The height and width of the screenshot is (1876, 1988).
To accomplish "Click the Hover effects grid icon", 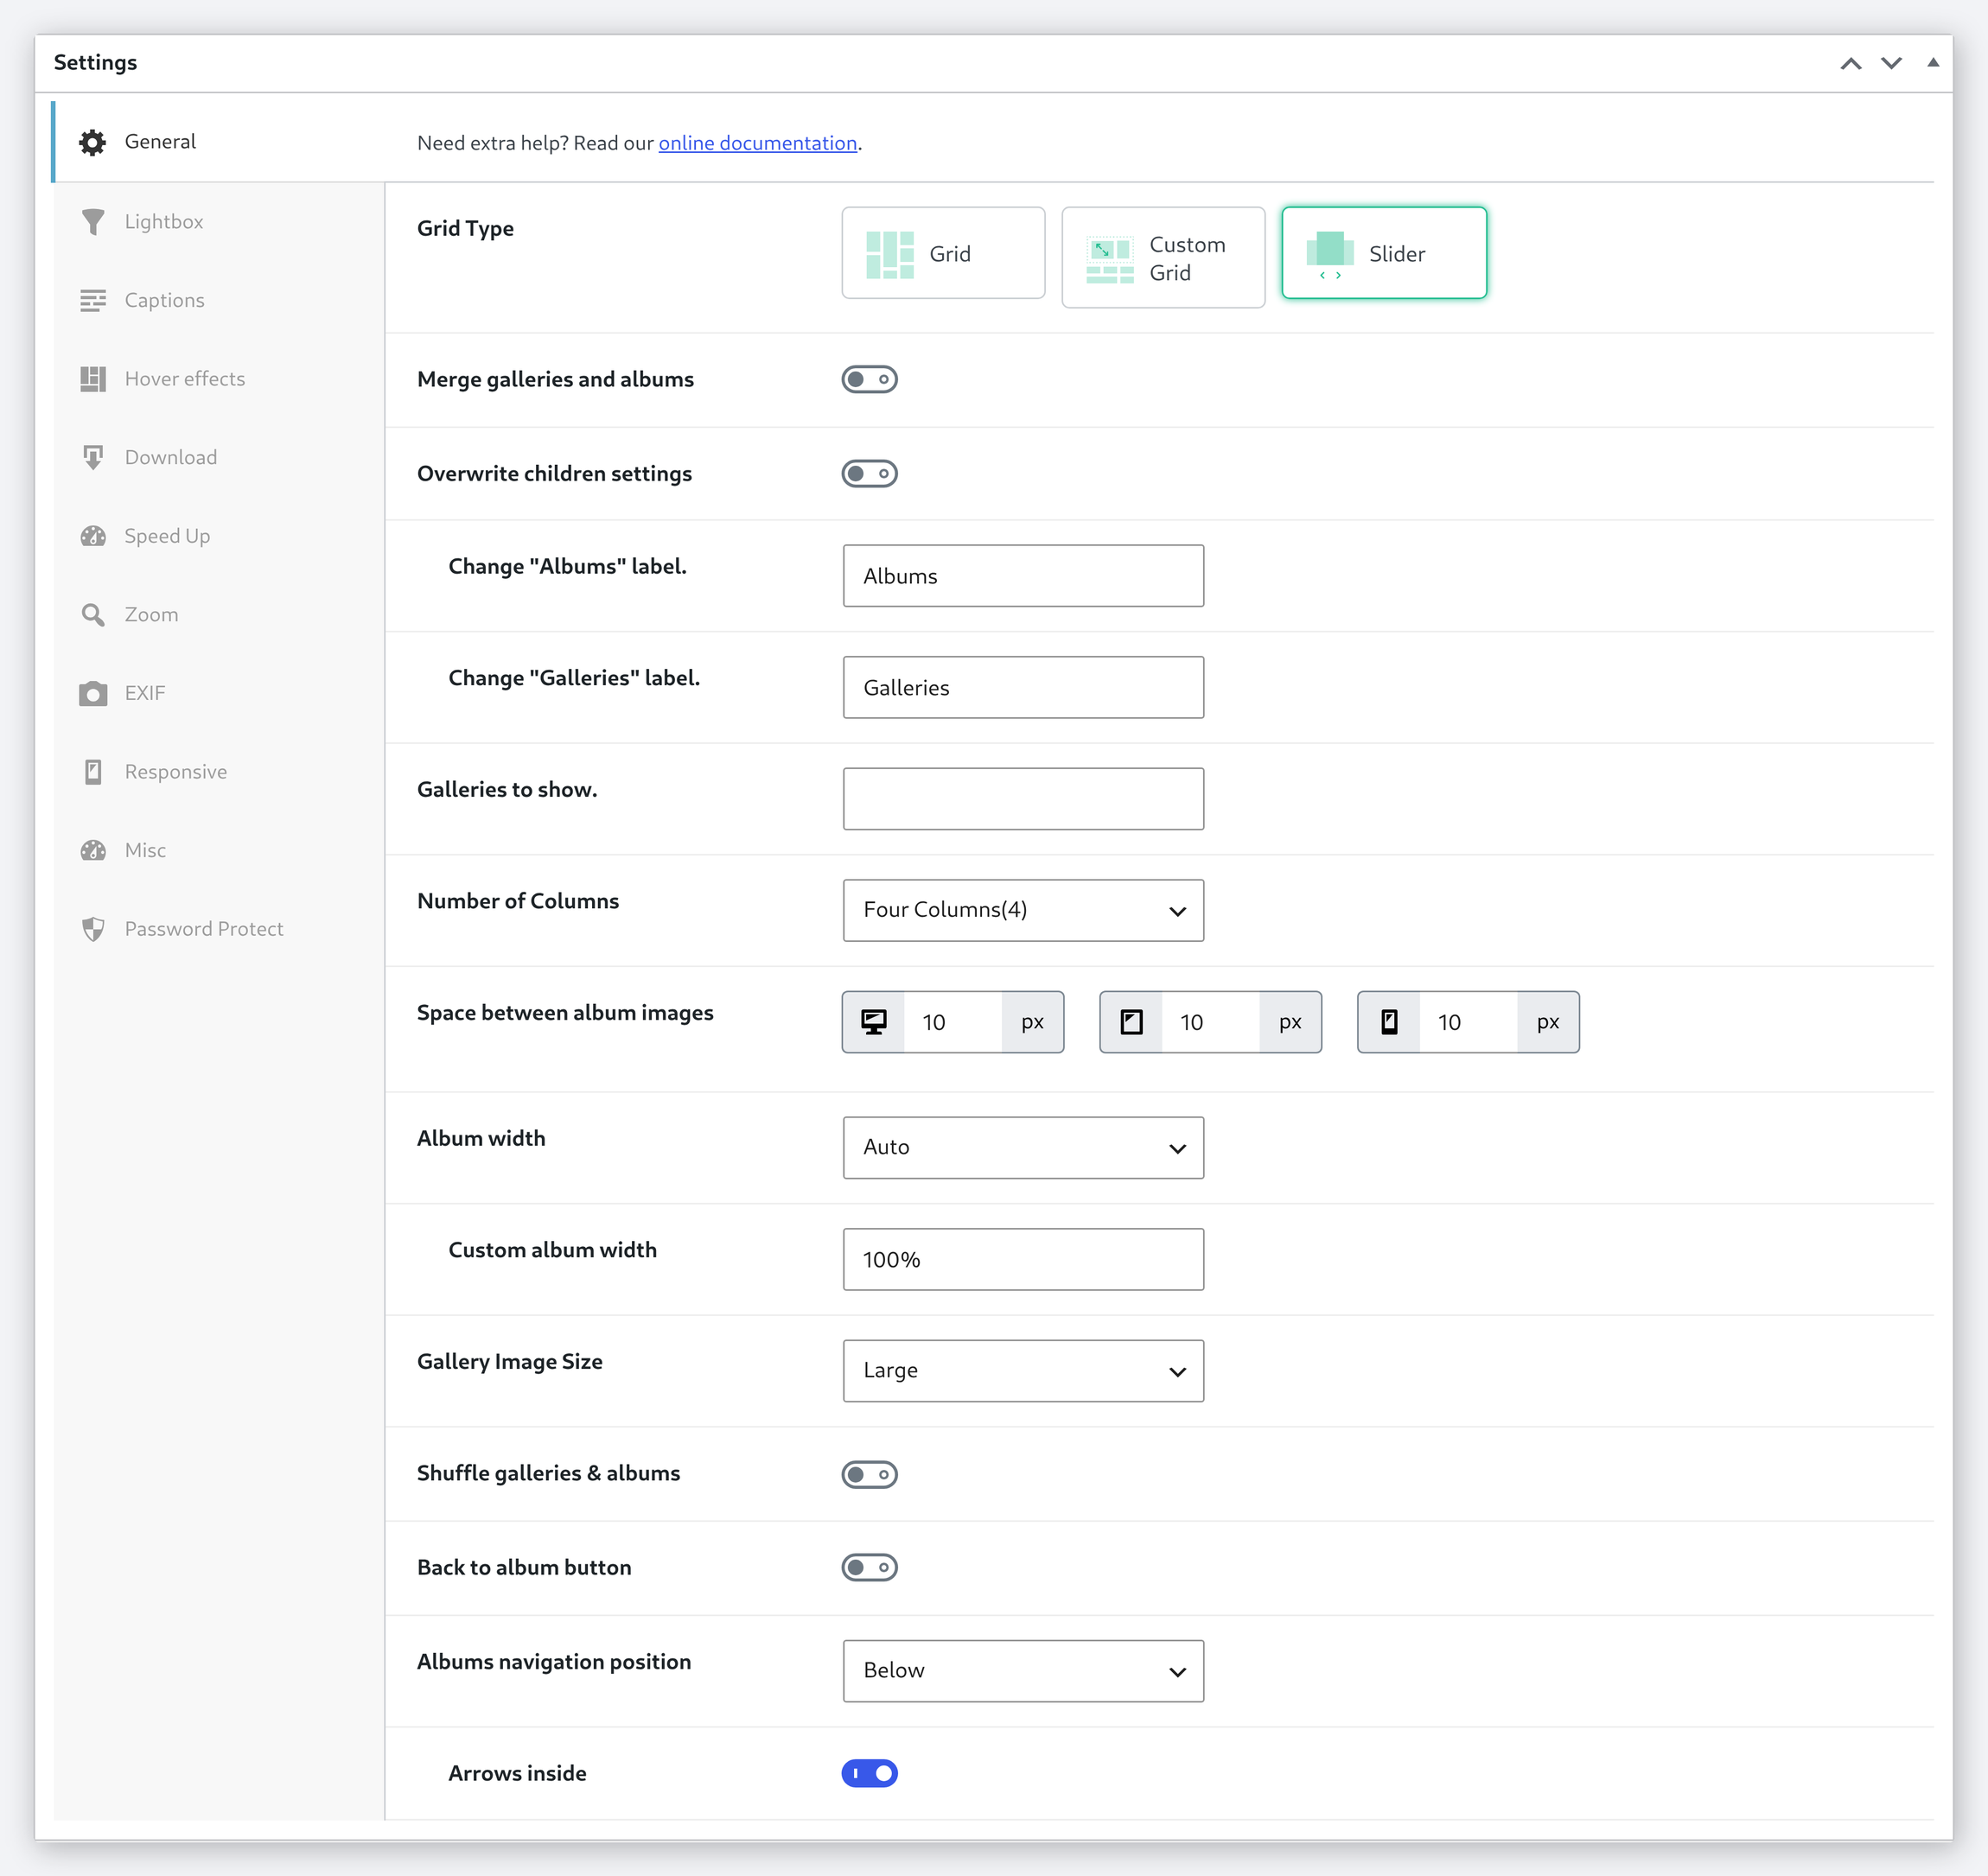I will coord(93,379).
